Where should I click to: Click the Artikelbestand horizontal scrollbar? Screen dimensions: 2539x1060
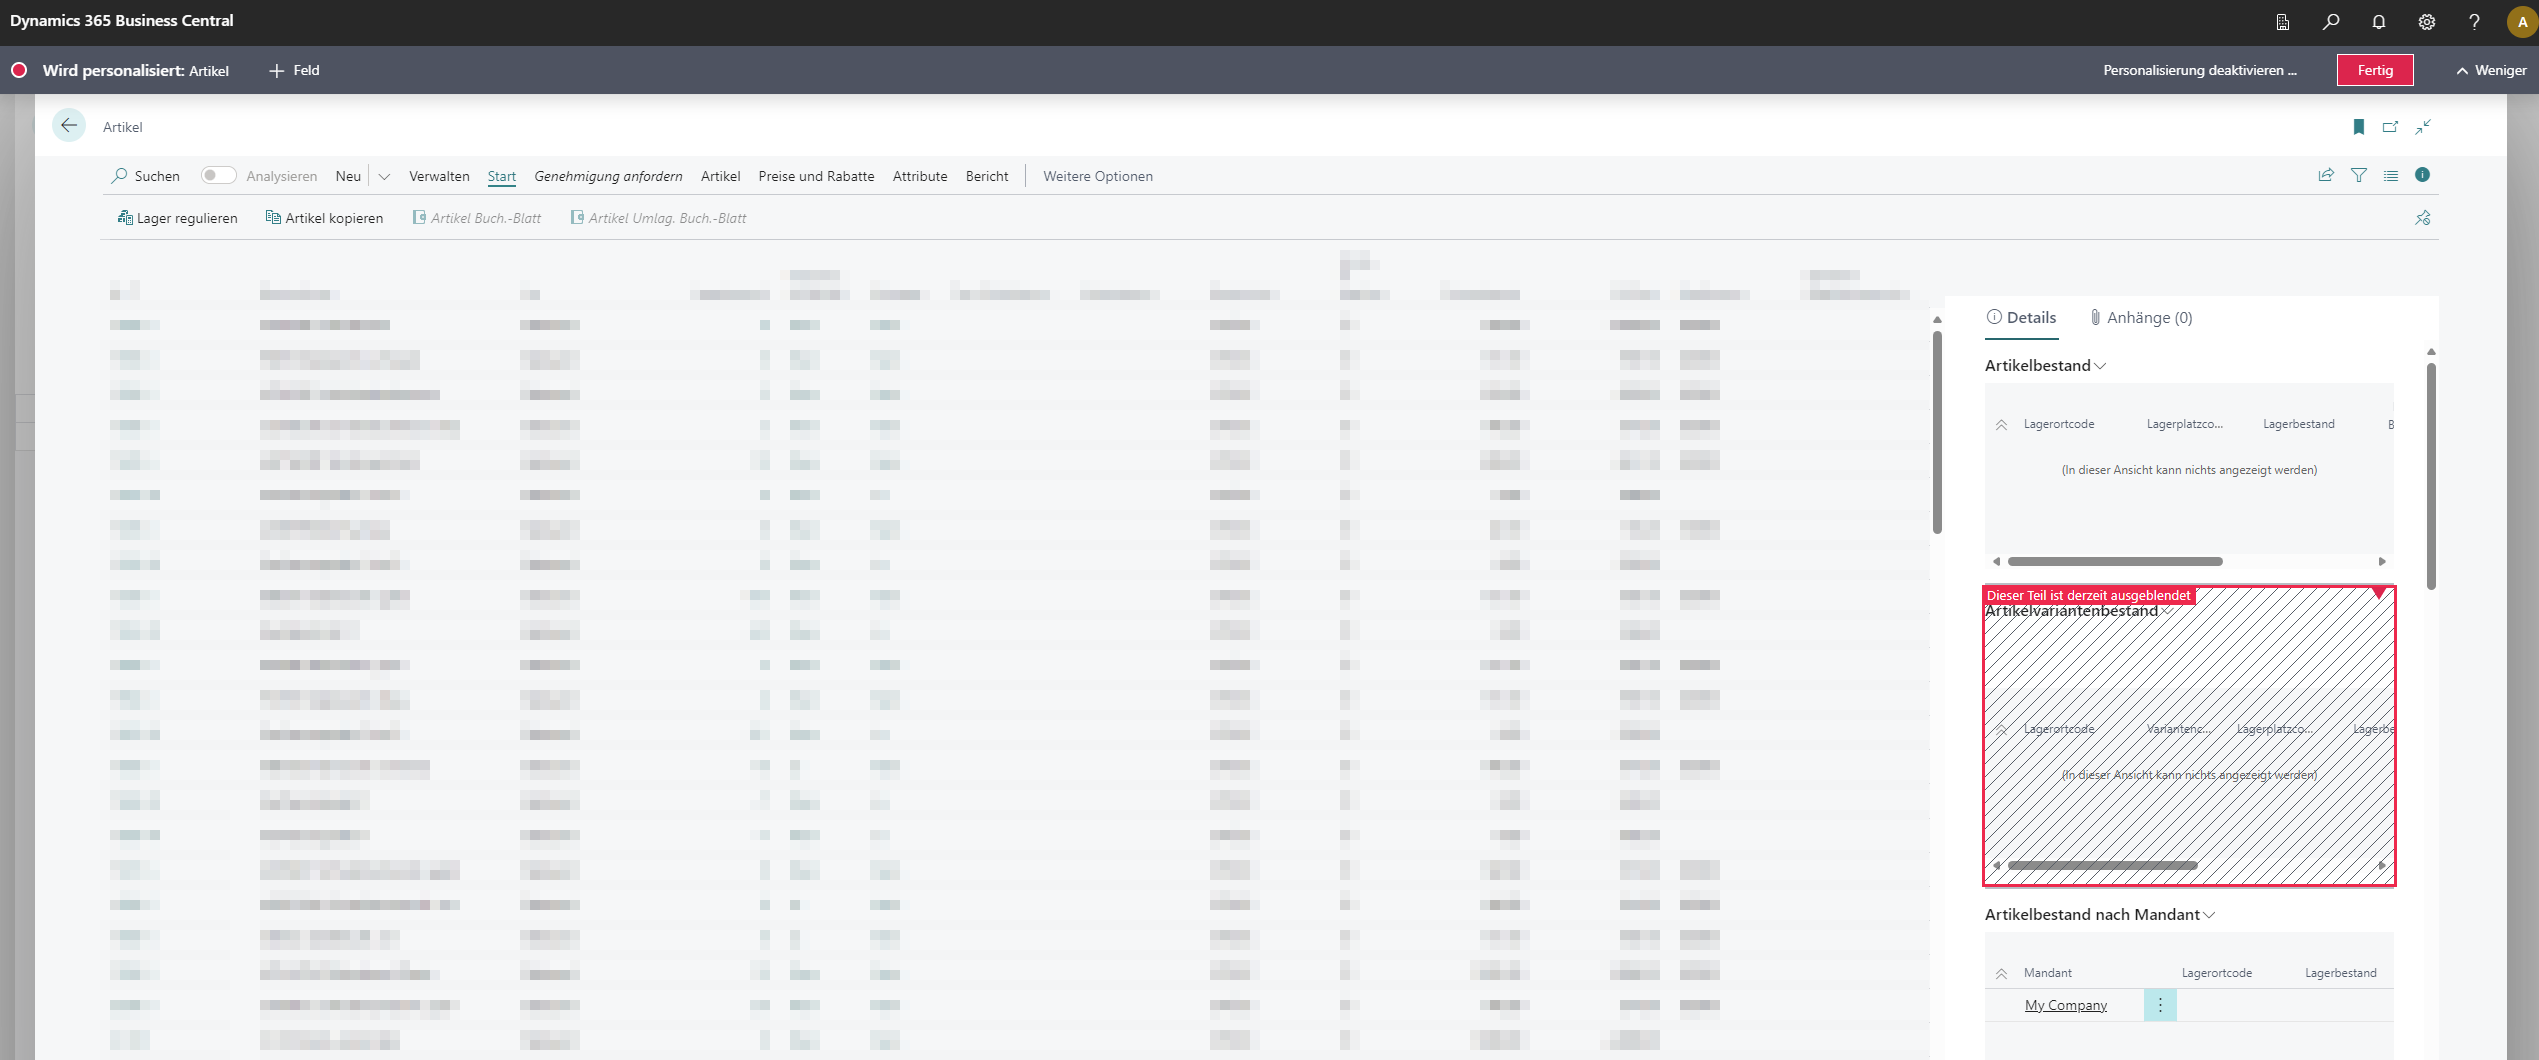[x=2114, y=562]
